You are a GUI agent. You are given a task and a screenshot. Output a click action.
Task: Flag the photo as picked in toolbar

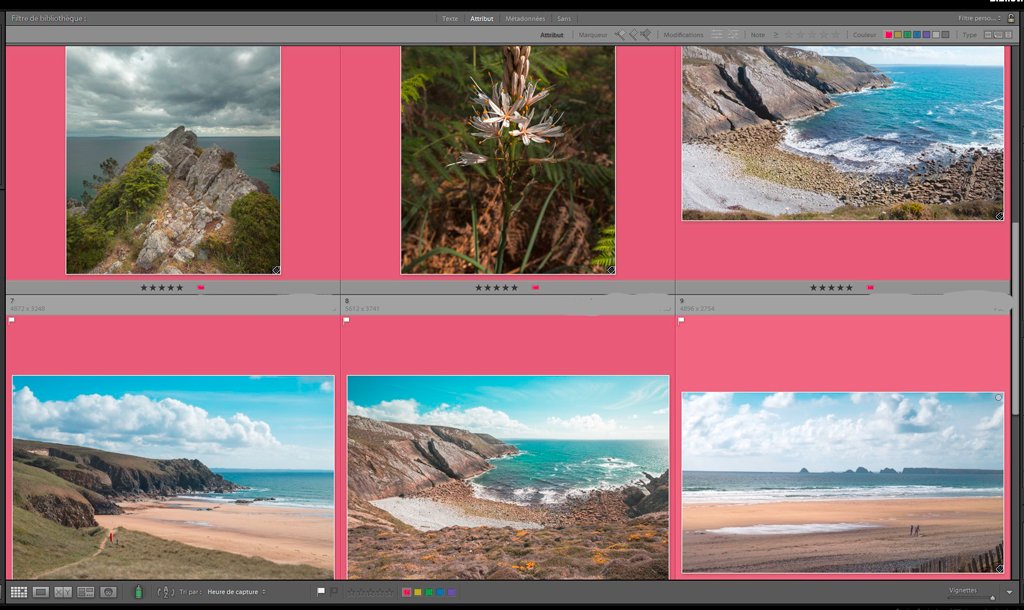point(321,592)
